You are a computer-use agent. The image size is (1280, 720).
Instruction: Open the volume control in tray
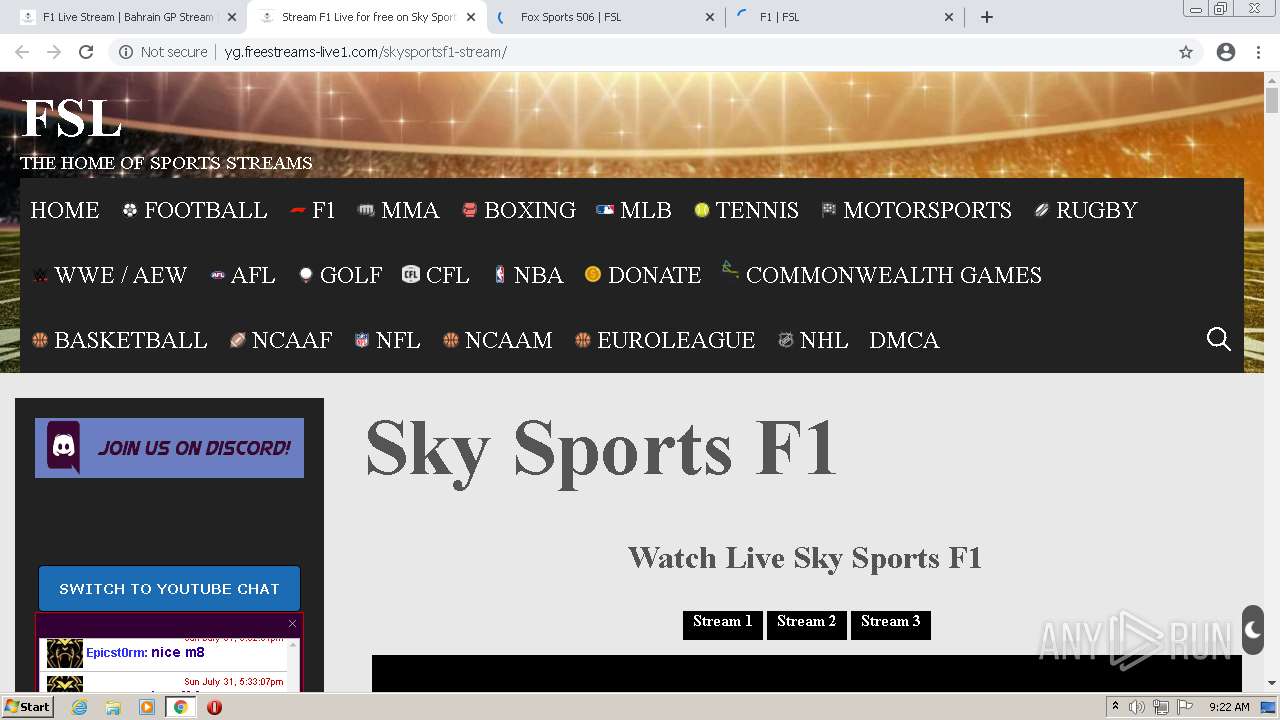tap(1137, 707)
